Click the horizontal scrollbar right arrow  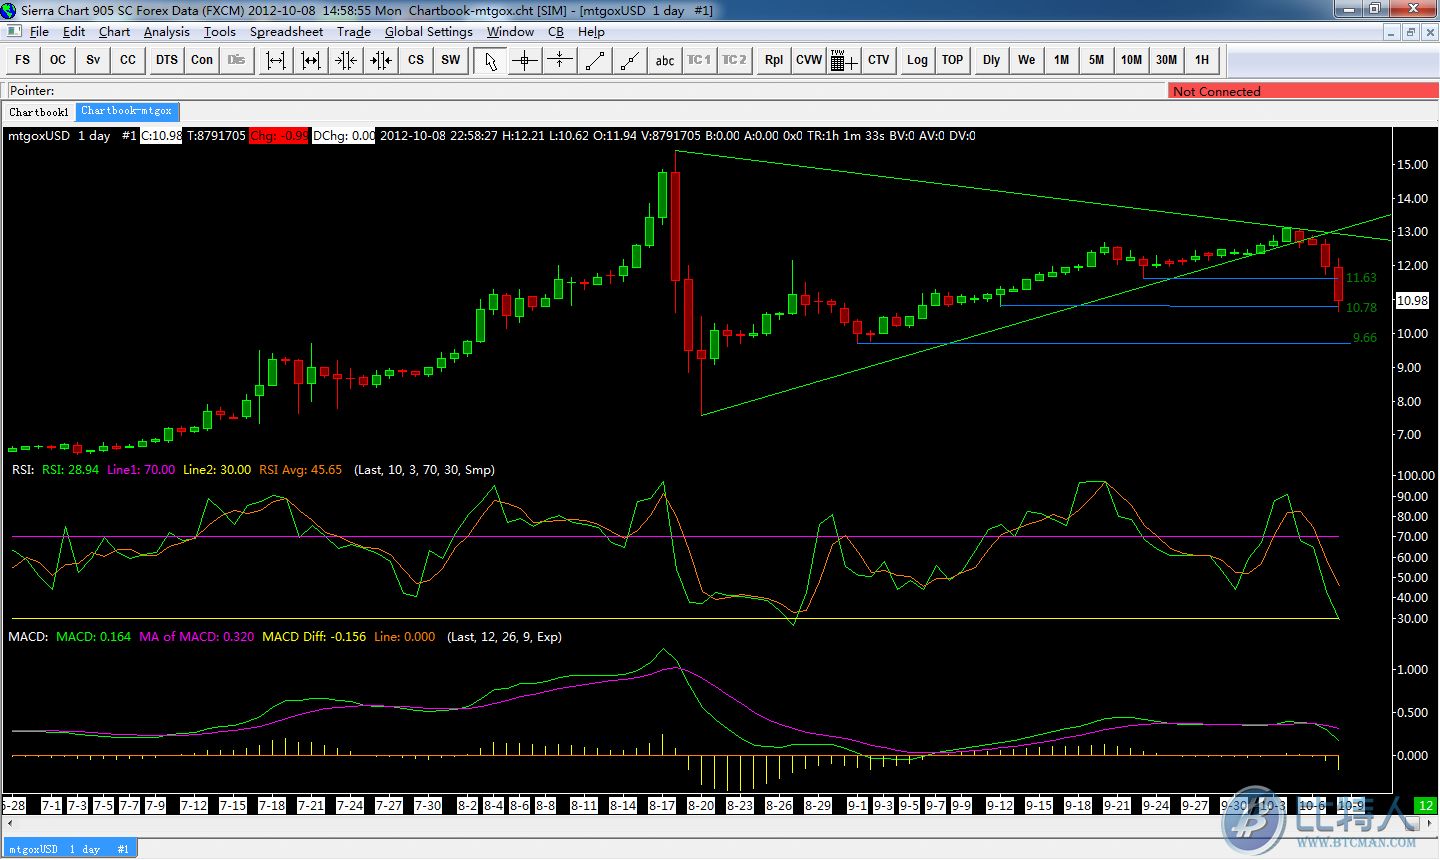tap(1428, 825)
